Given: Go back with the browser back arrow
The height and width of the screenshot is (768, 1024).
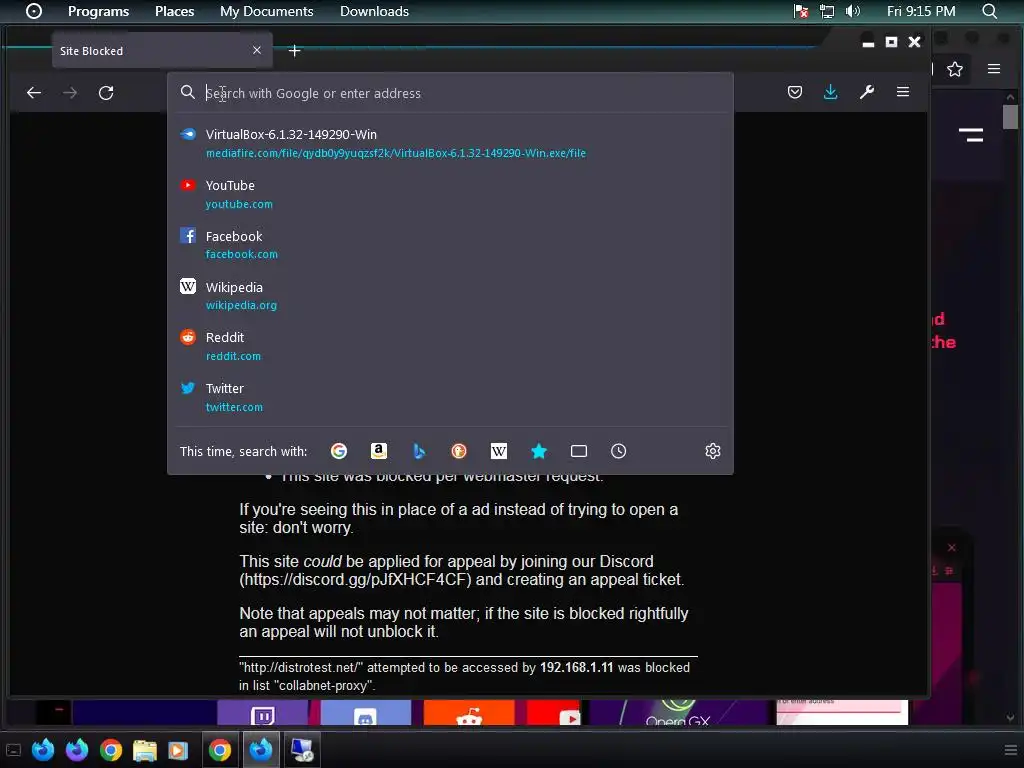Looking at the screenshot, I should click(34, 93).
